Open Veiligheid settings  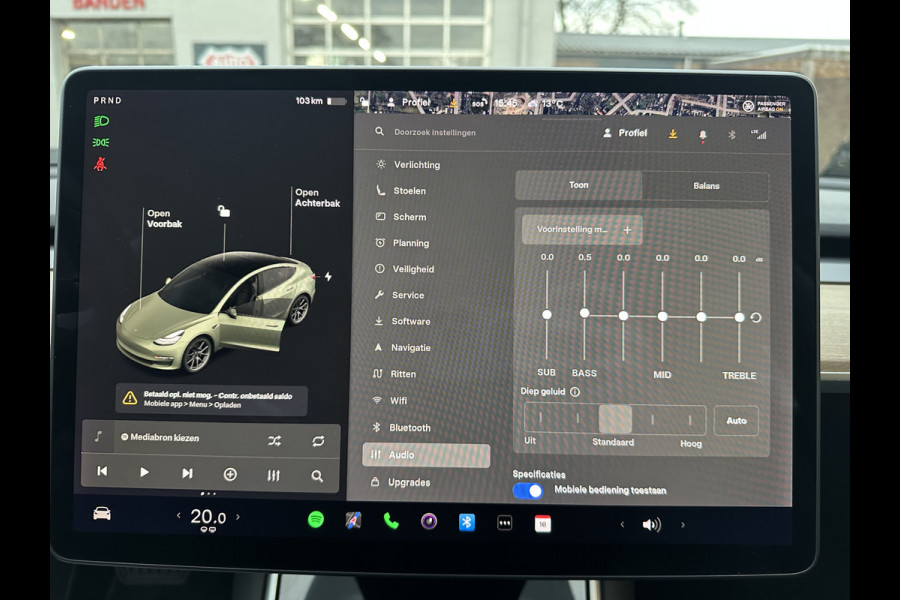click(x=414, y=269)
